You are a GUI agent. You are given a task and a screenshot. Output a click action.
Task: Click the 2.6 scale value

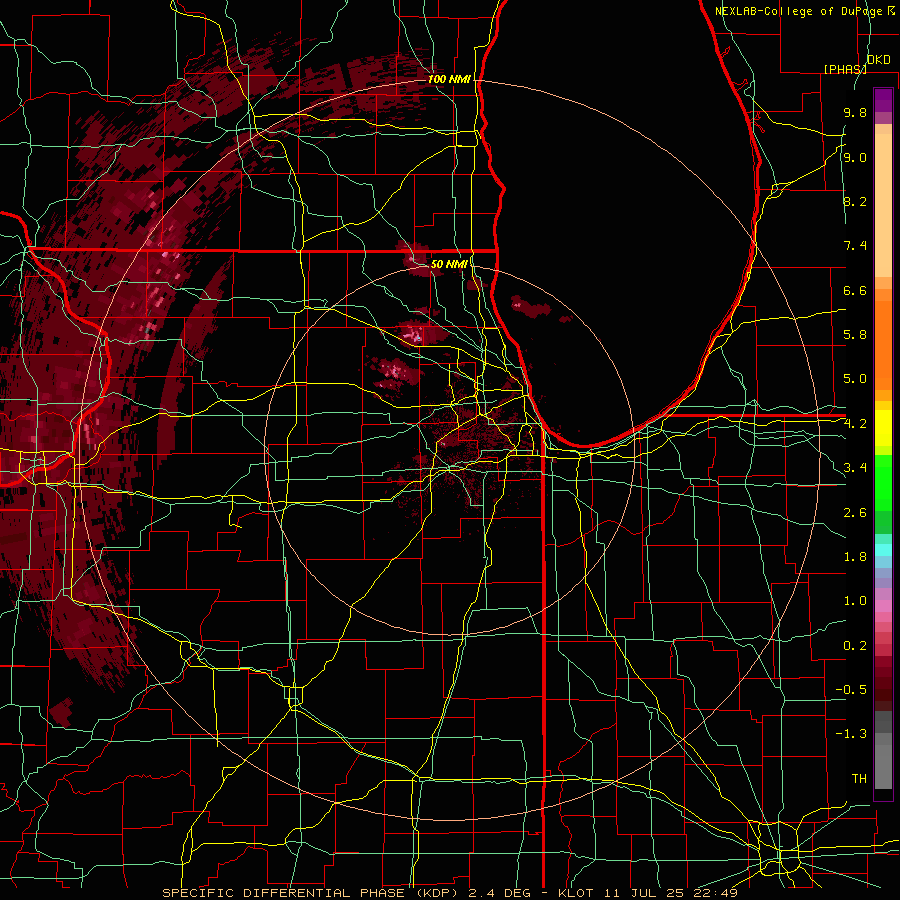pos(855,513)
